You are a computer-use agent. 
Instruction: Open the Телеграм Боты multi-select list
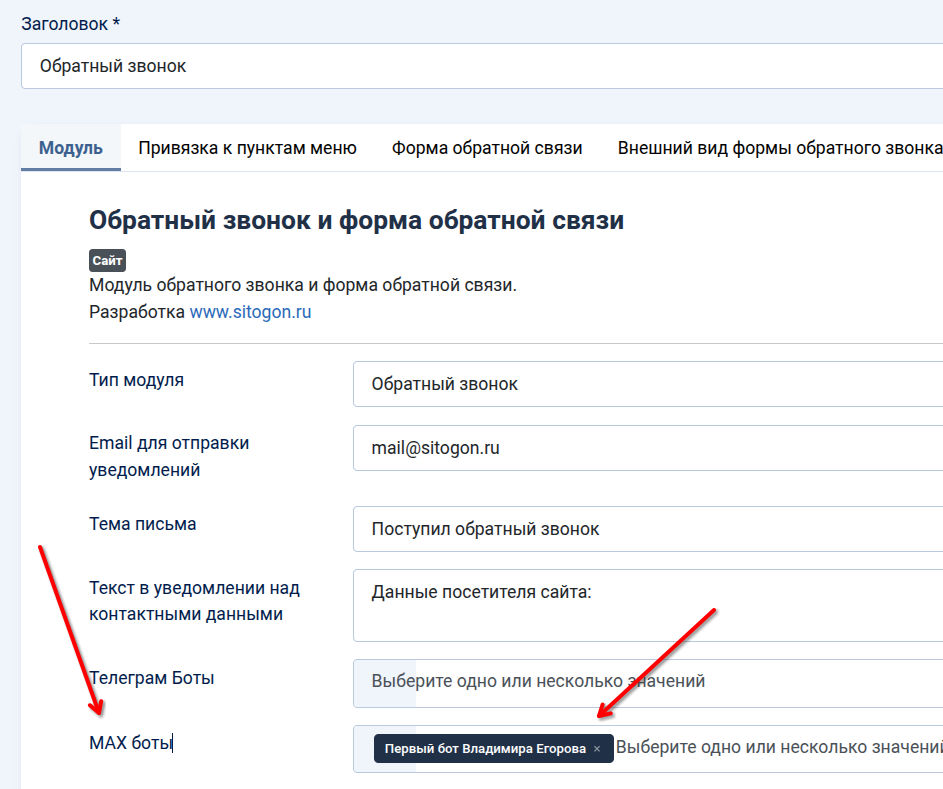pos(647,682)
